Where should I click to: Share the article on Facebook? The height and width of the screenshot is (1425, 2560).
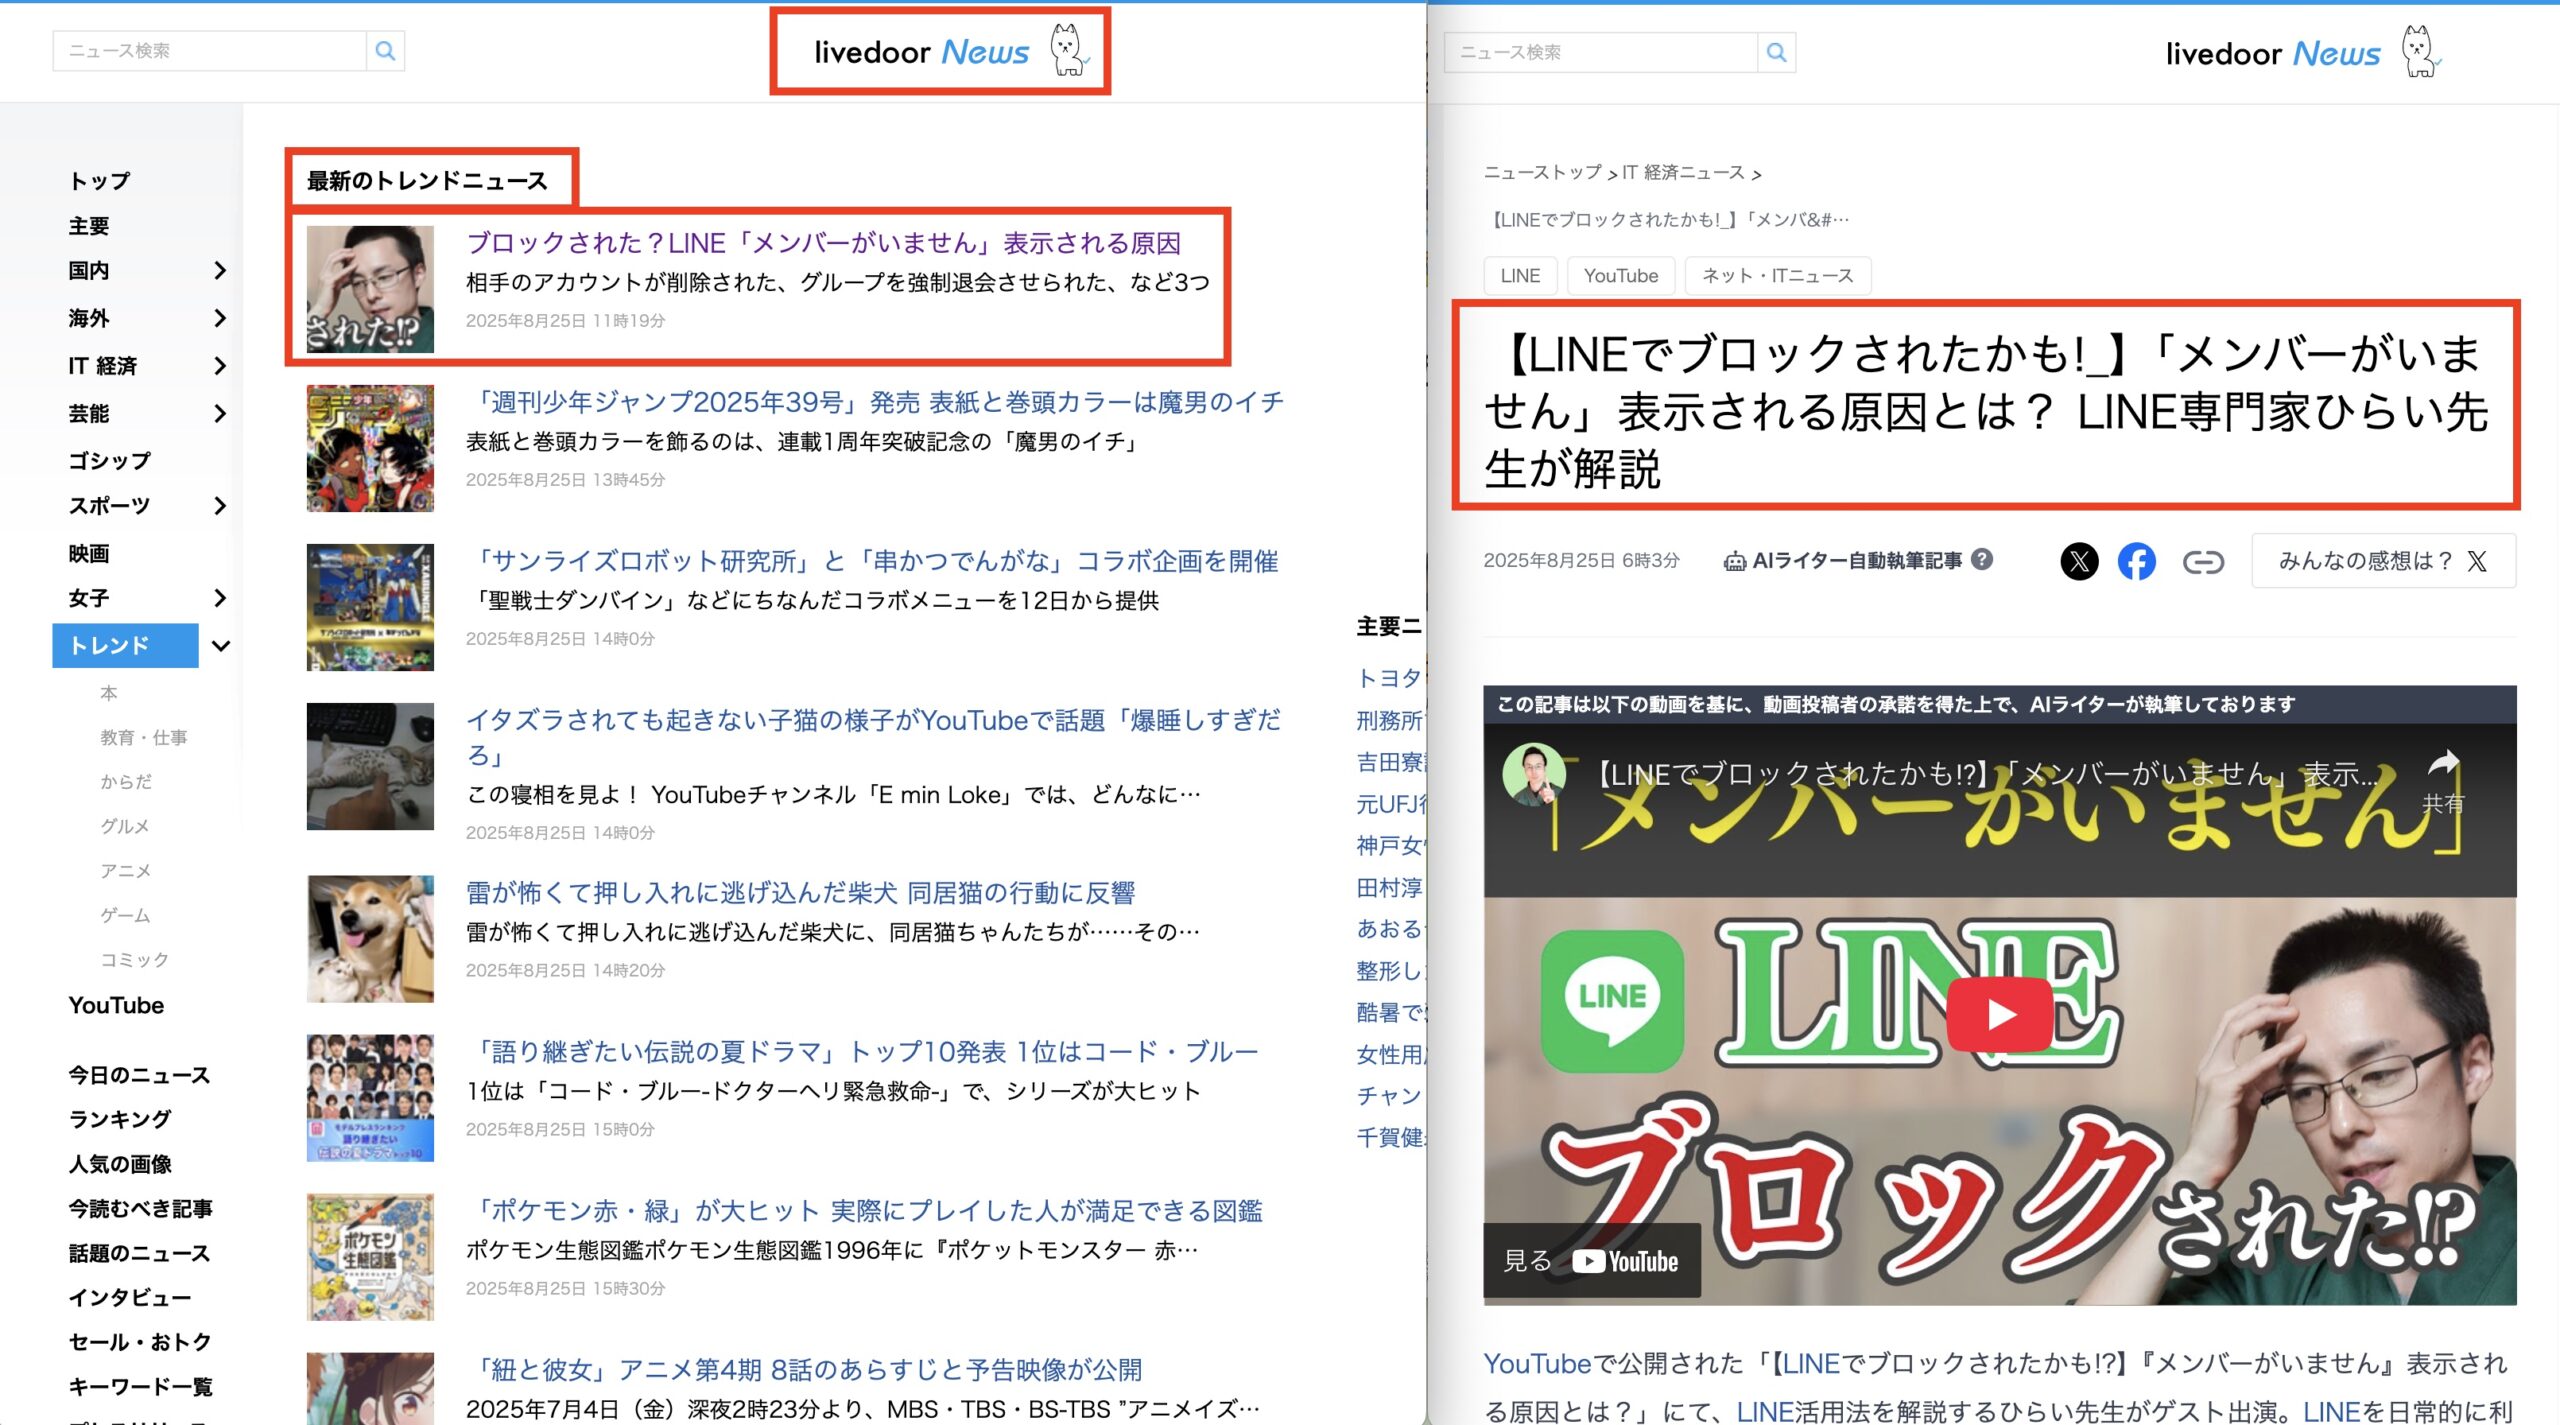tap(2137, 561)
